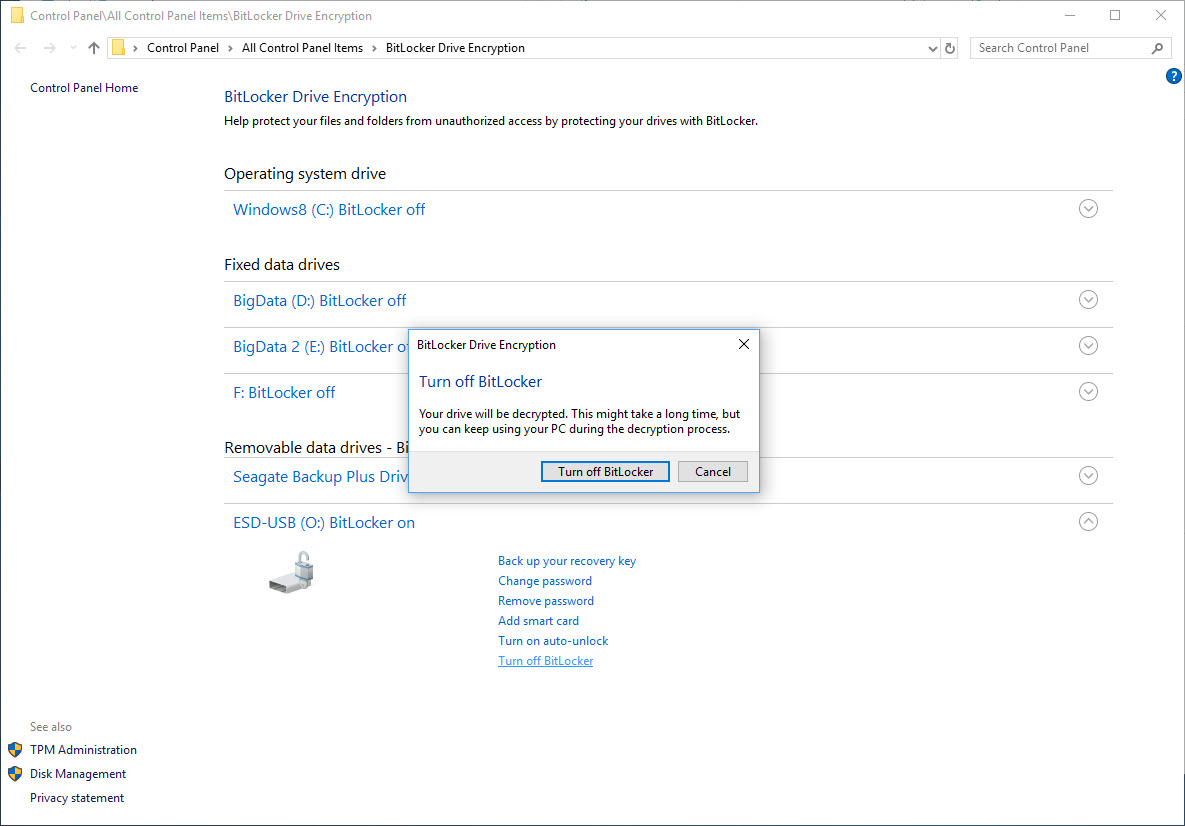The width and height of the screenshot is (1185, 826).
Task: Open Disk Management link
Action: pyautogui.click(x=78, y=774)
